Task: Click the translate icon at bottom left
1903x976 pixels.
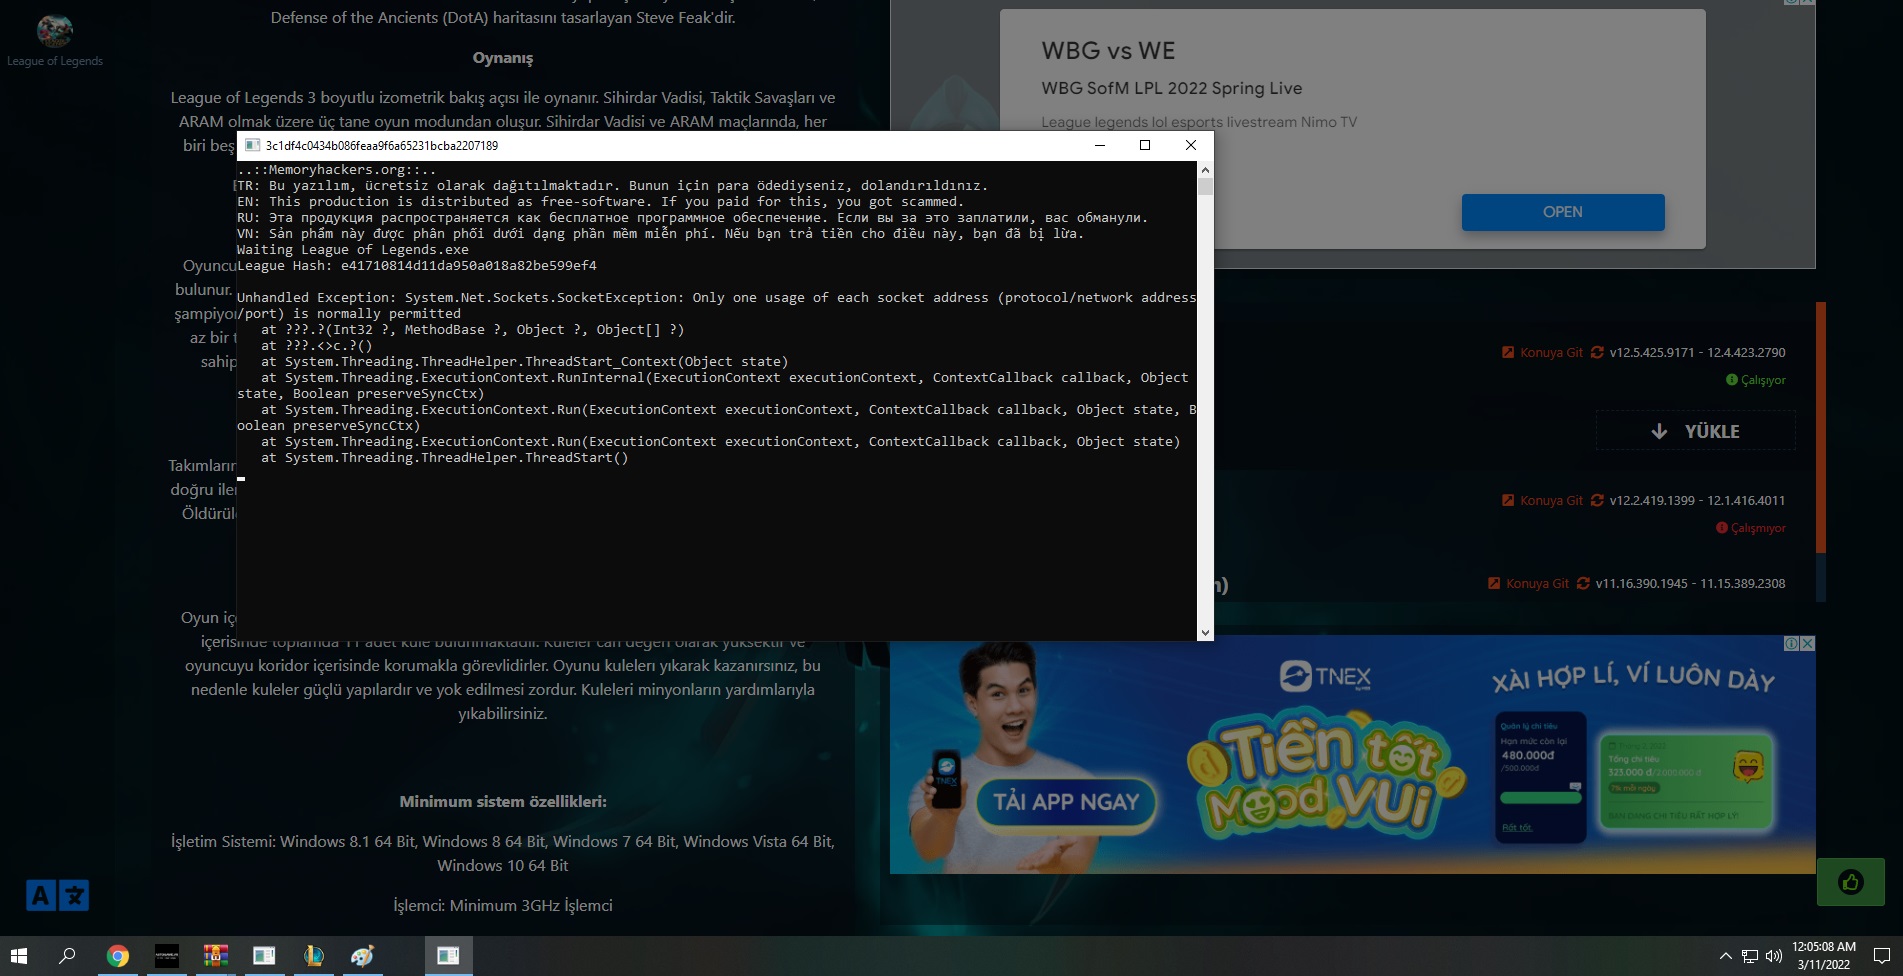Action: coord(57,895)
